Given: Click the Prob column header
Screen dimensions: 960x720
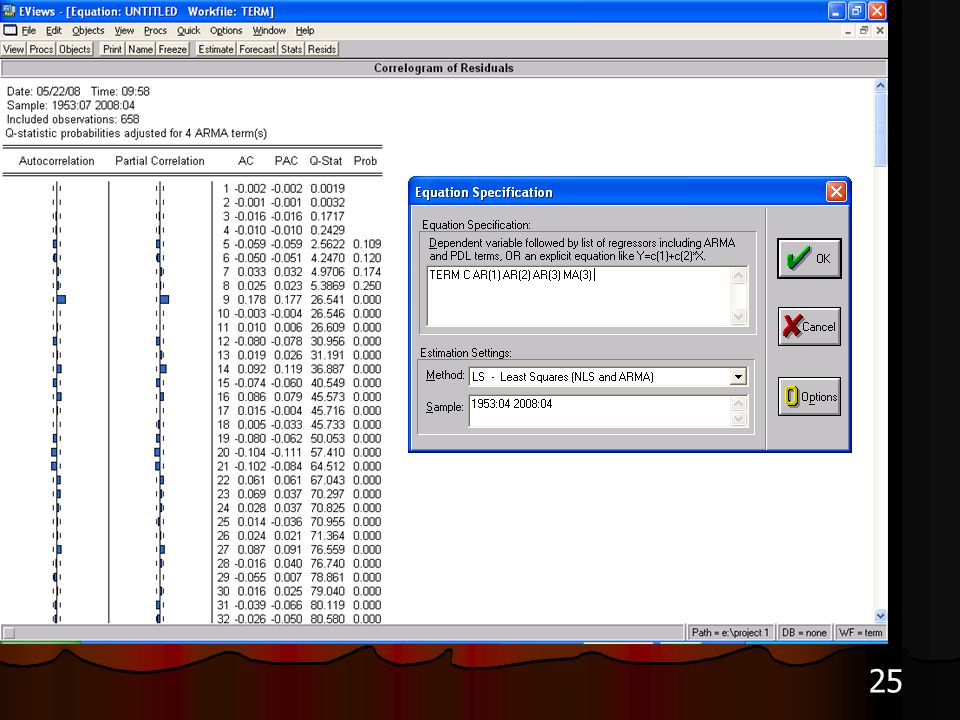Looking at the screenshot, I should (x=365, y=161).
